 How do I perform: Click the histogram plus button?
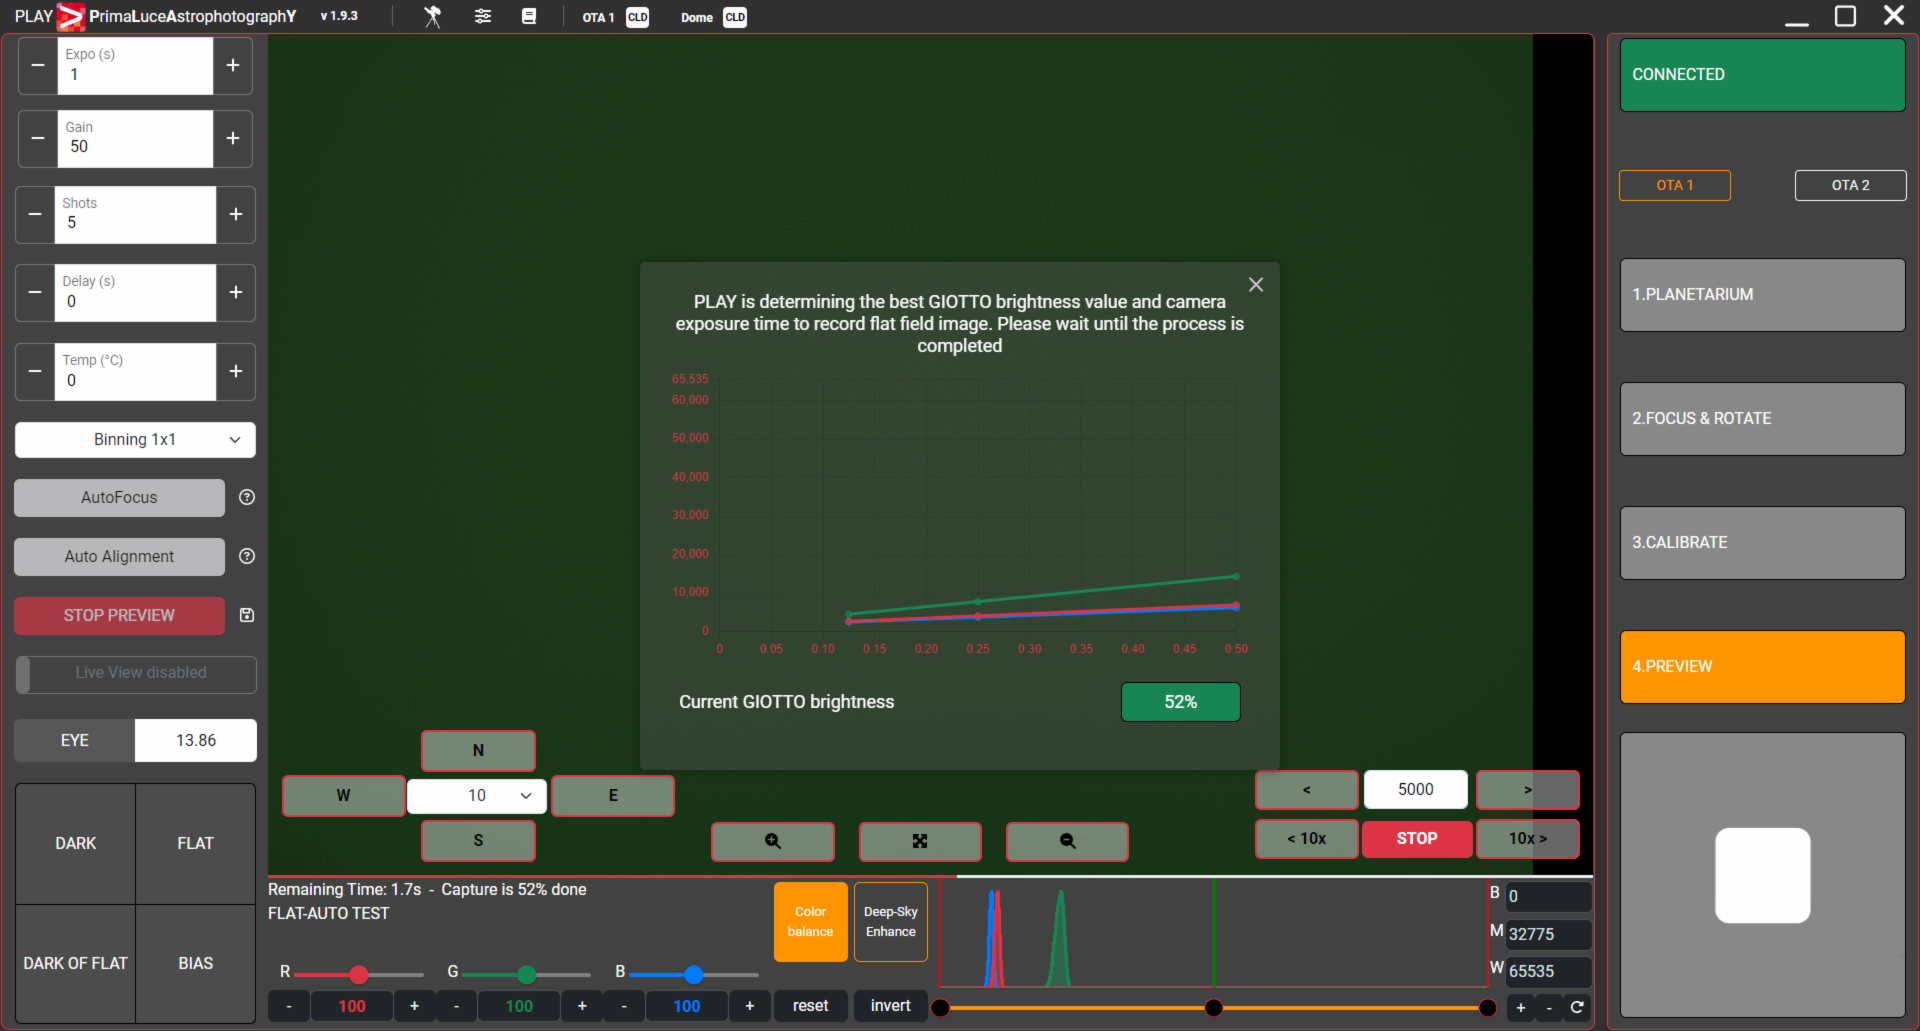point(1521,1007)
